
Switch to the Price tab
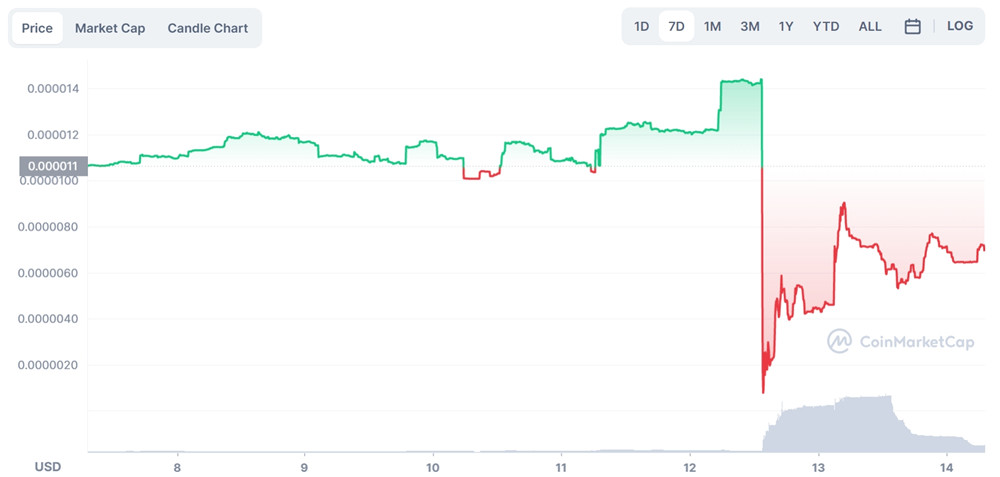[x=37, y=28]
